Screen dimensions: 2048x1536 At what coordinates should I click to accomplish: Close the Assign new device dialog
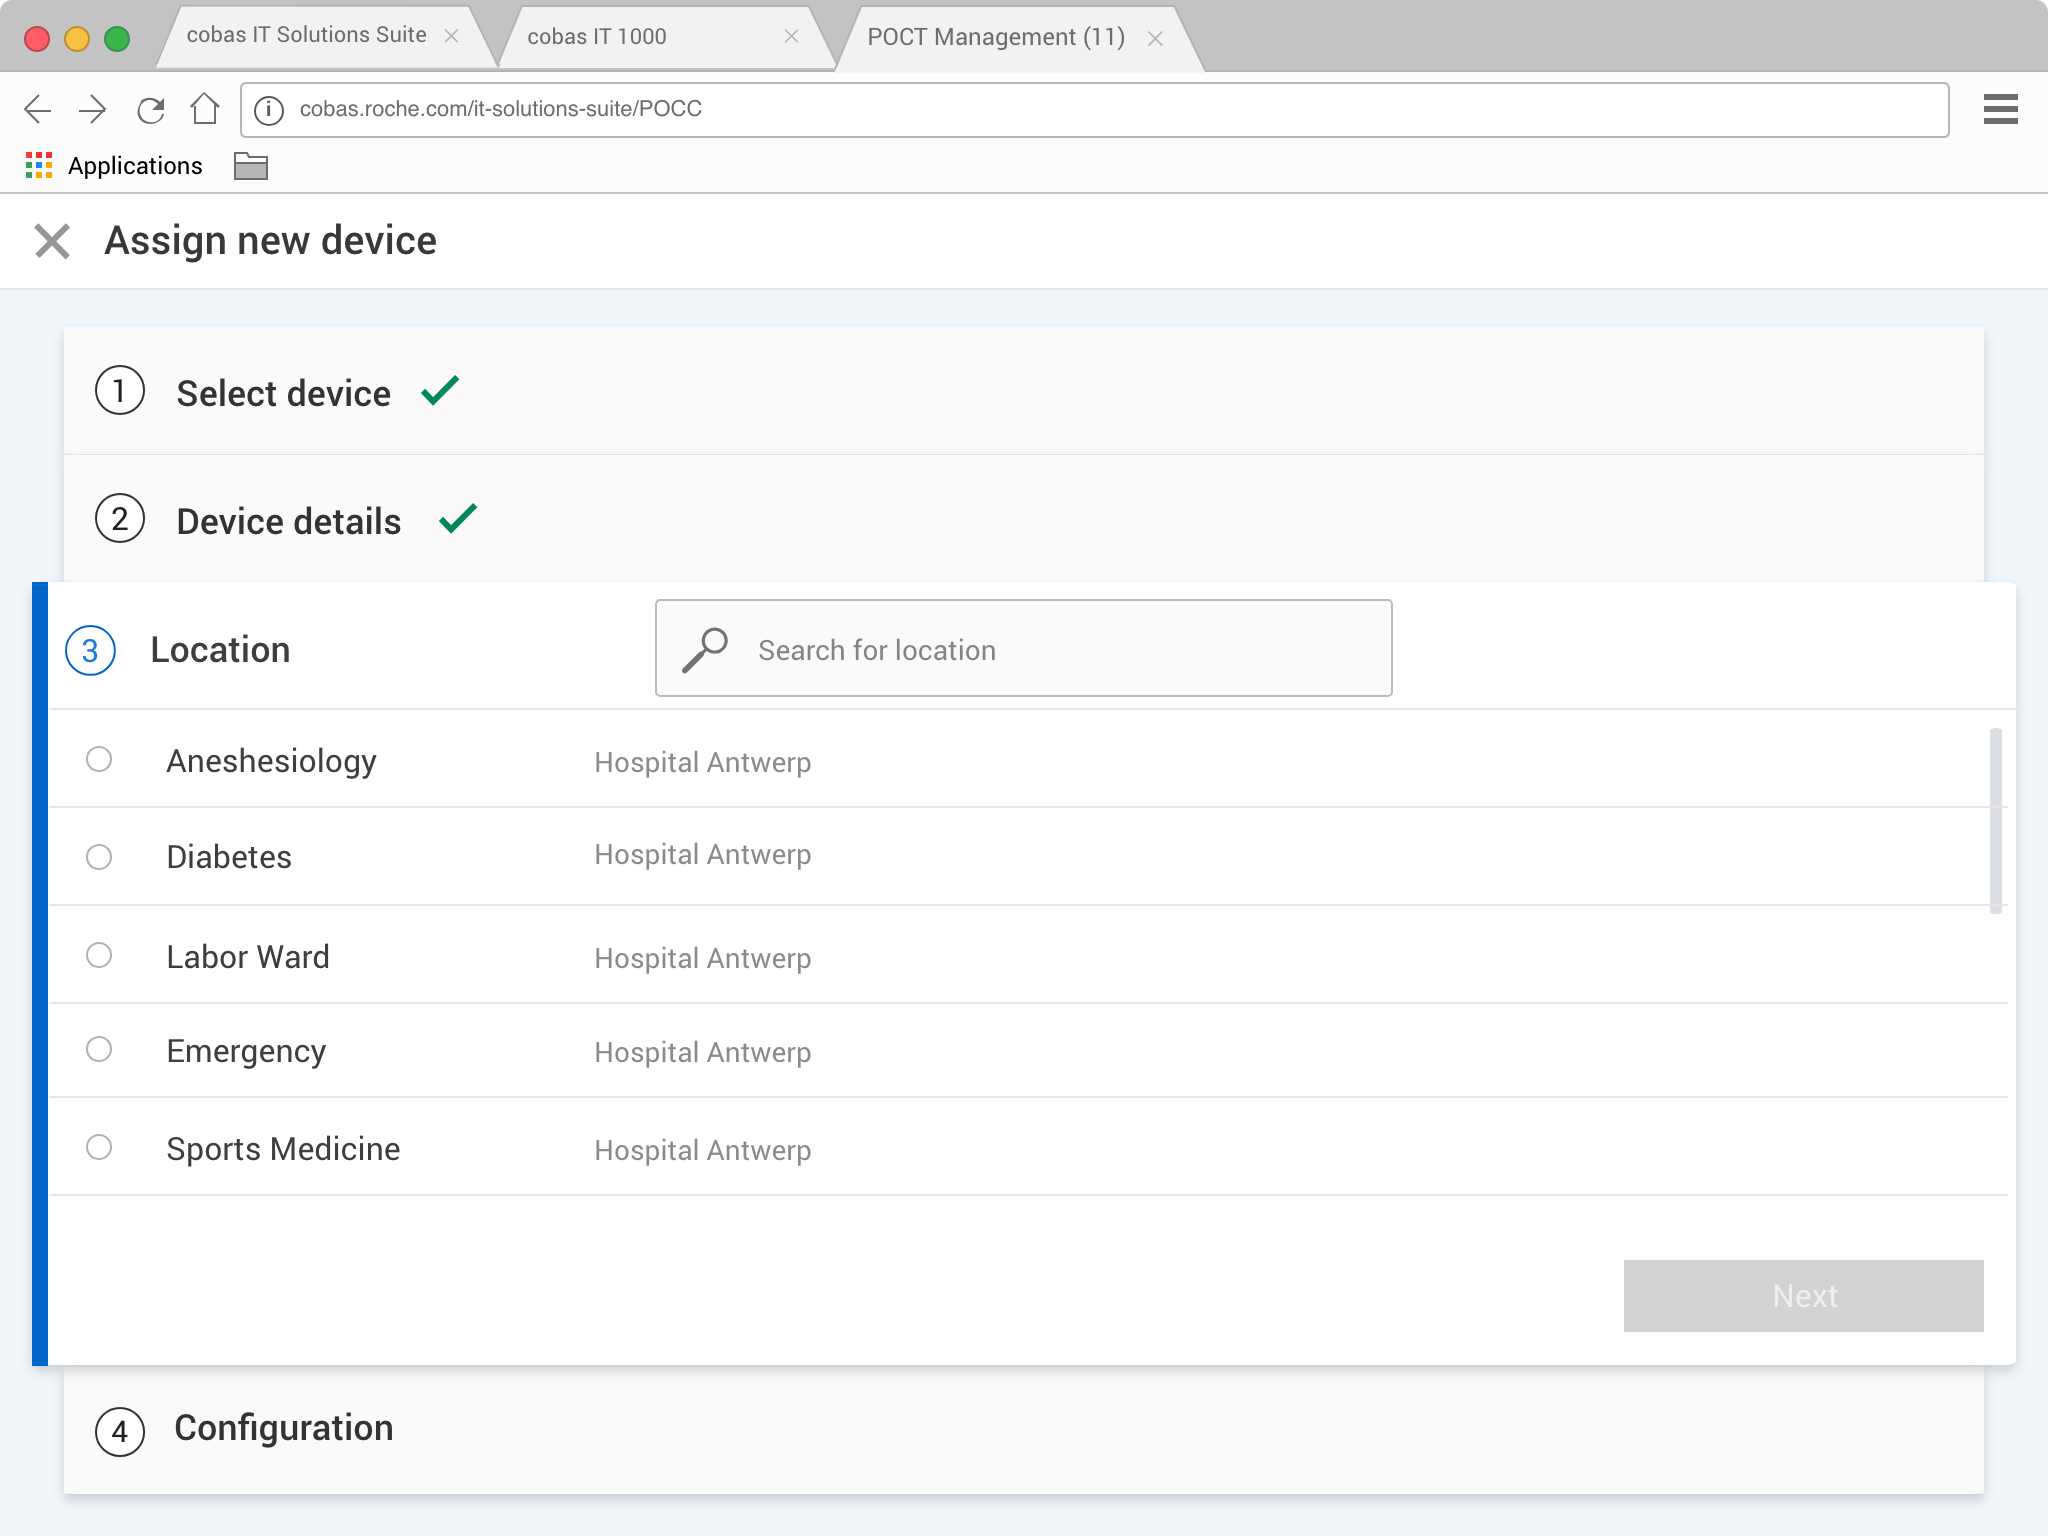pos(52,241)
